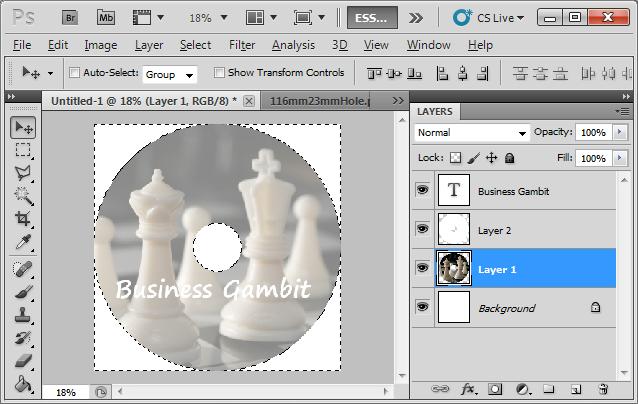Launch Adobe Bridge from the top bar
638x404 pixels.
(x=69, y=17)
